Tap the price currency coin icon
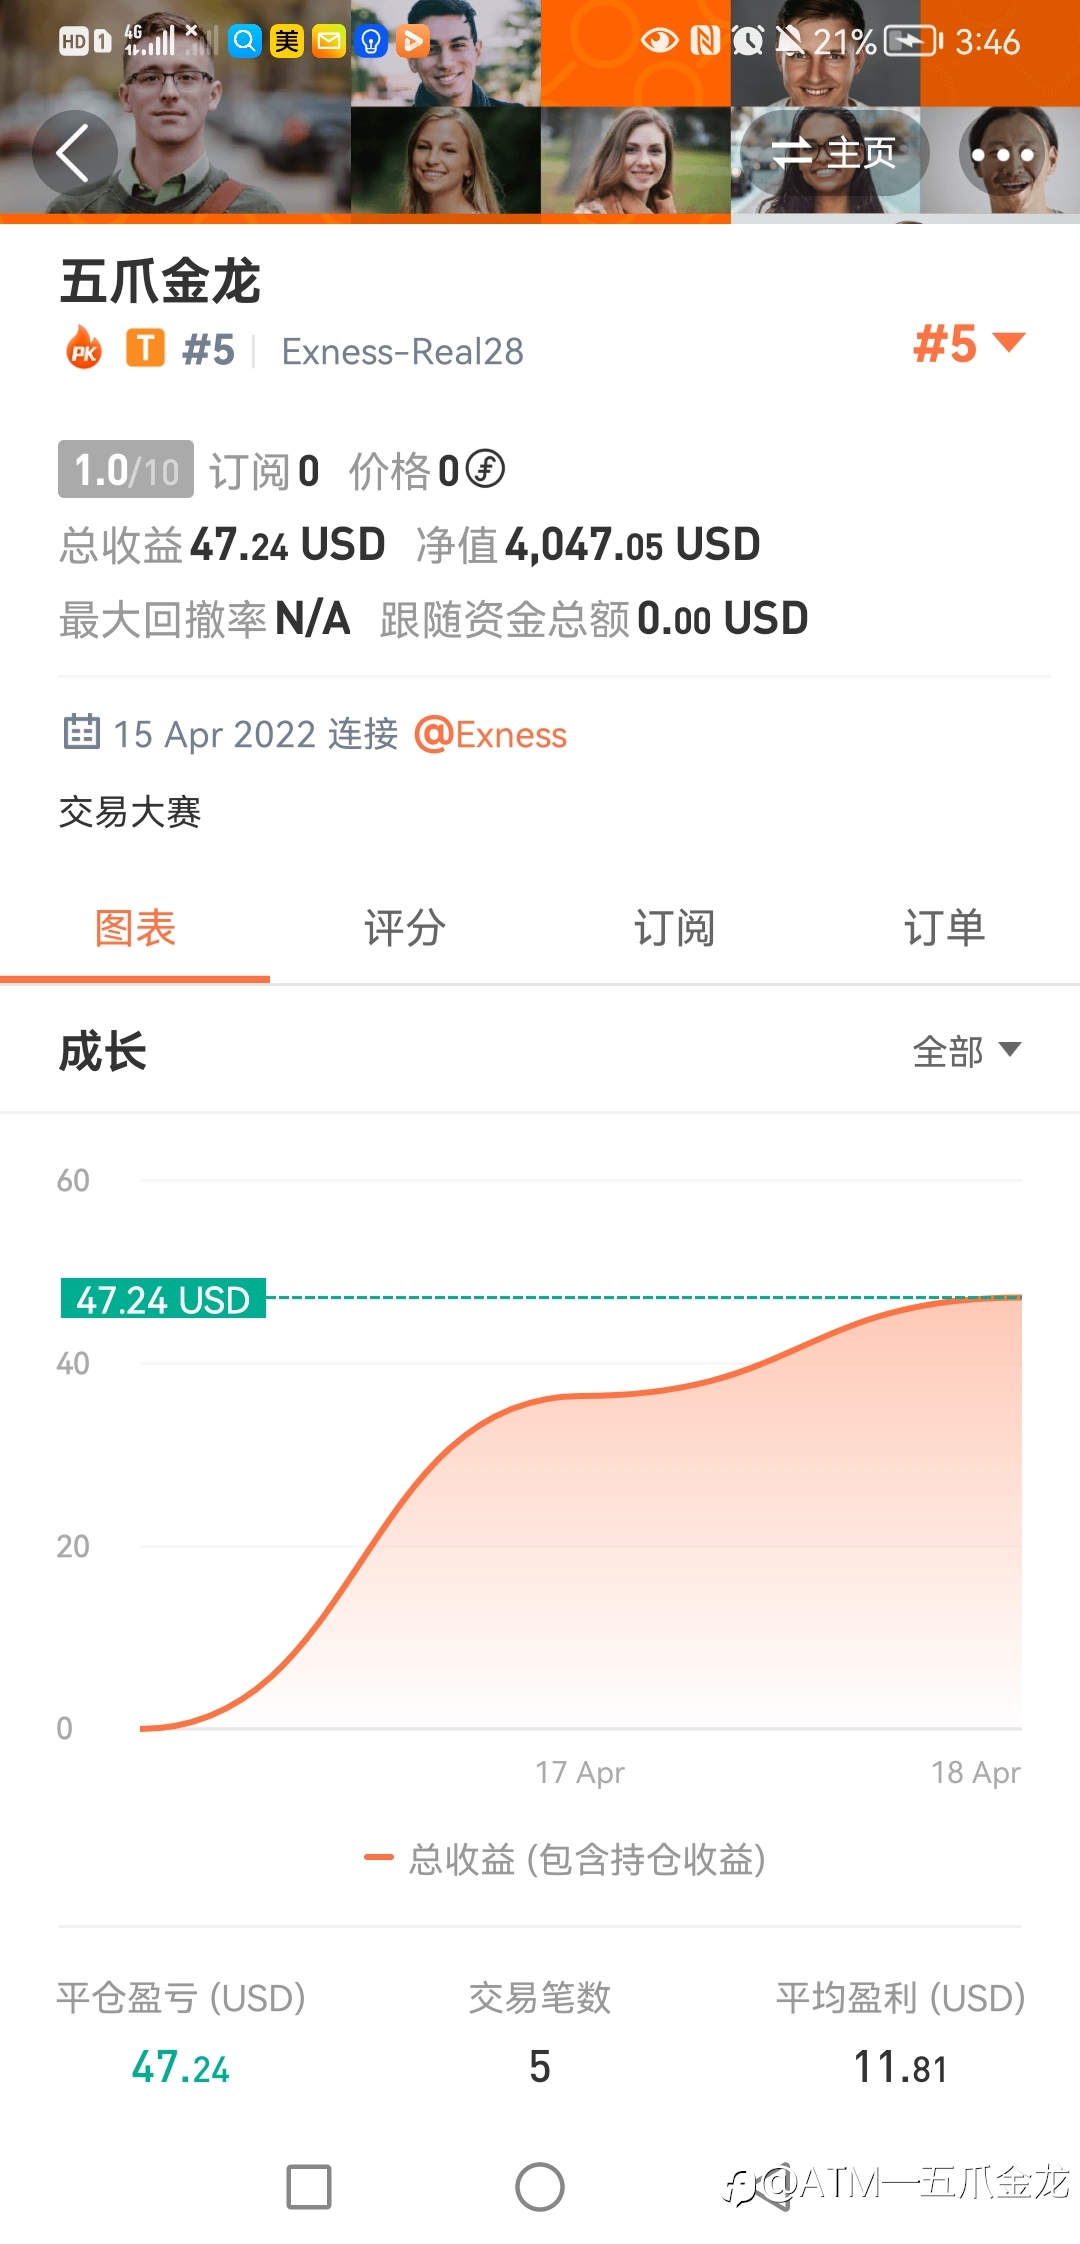The height and width of the screenshot is (2244, 1080). [x=486, y=468]
